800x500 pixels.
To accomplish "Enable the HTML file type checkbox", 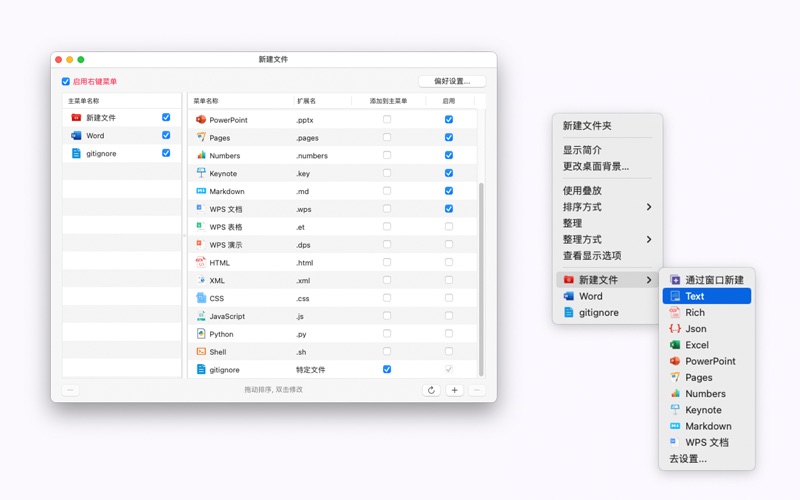I will (x=448, y=263).
